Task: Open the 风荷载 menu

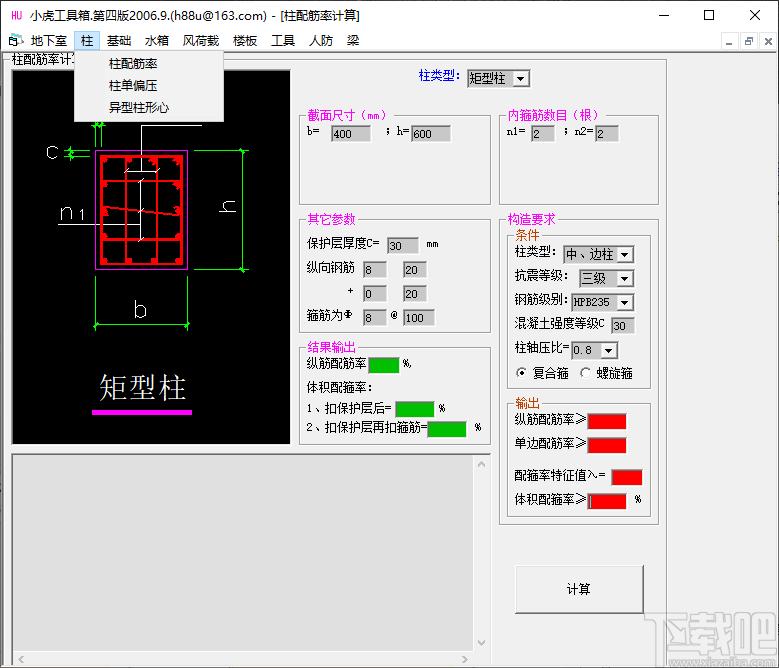Action: click(201, 41)
